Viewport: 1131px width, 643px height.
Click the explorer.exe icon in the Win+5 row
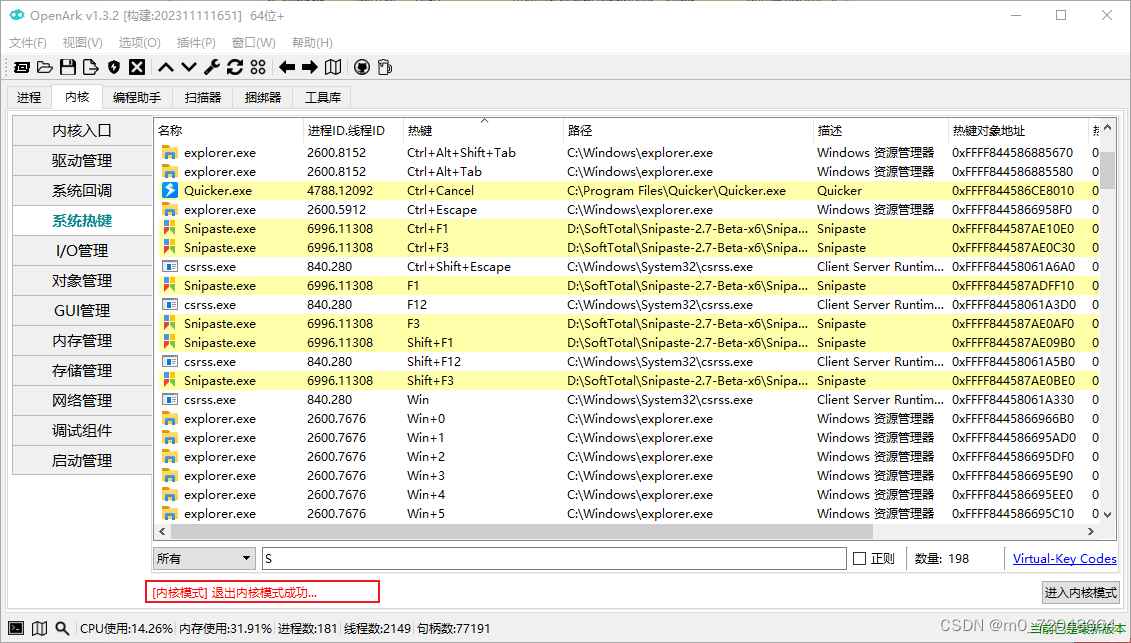point(170,514)
